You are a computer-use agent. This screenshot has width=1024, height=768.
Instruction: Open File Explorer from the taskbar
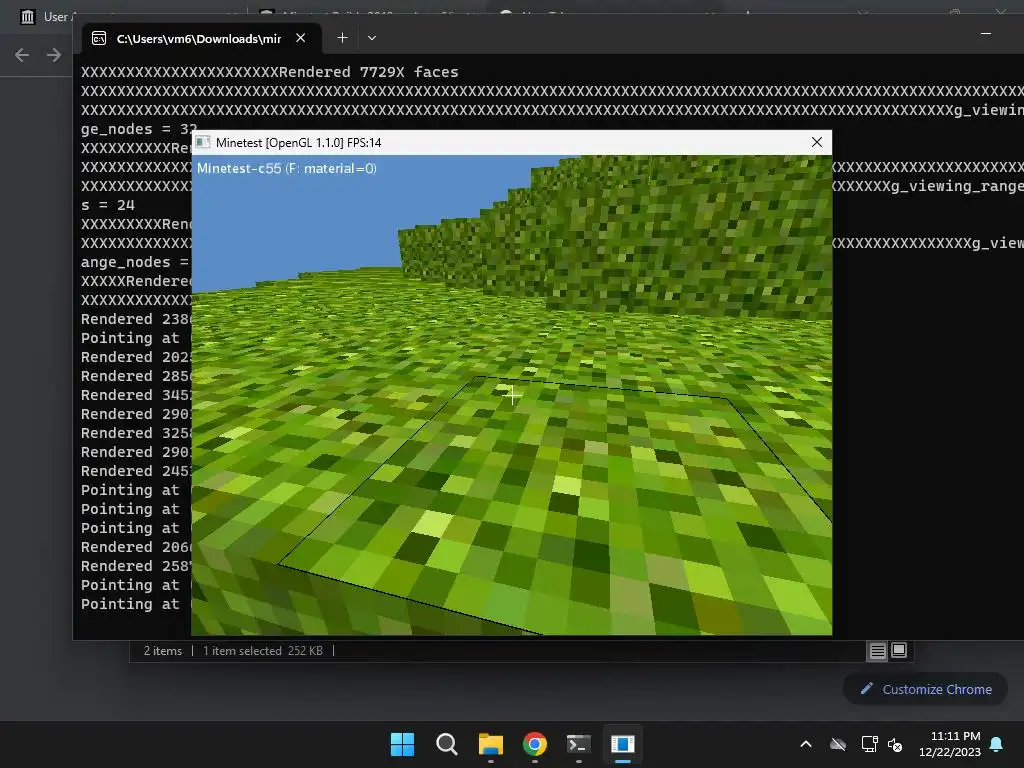click(490, 744)
